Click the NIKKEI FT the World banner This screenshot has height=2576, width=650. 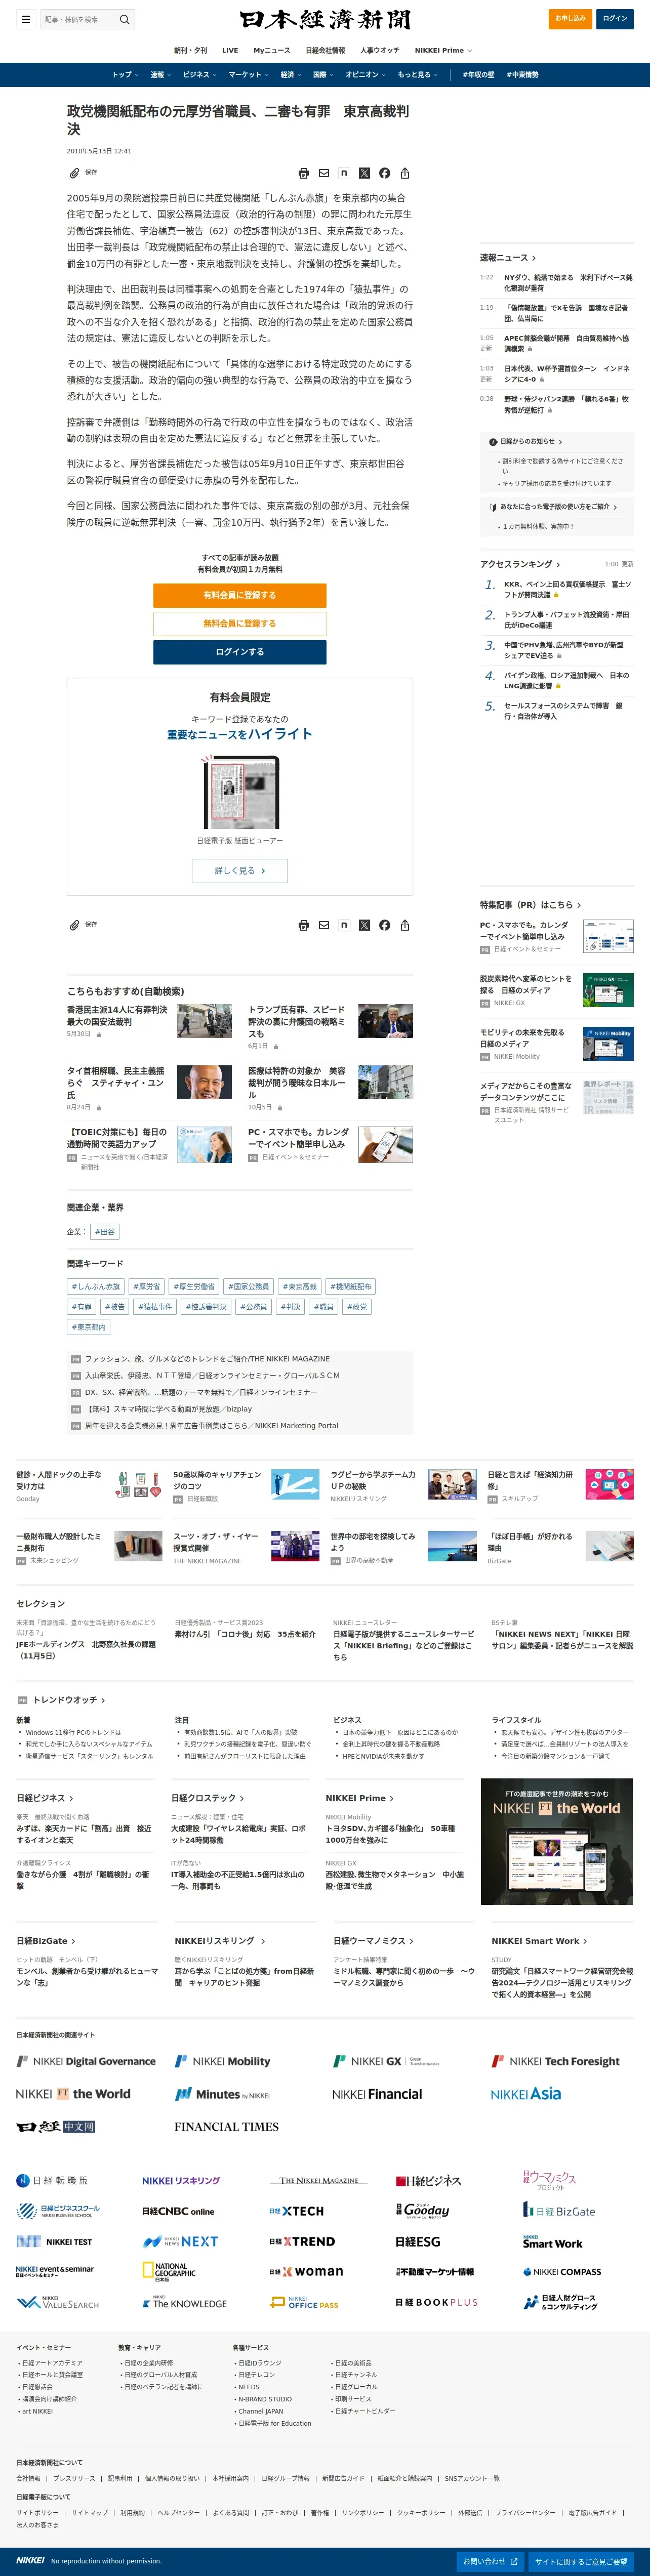tap(556, 1841)
